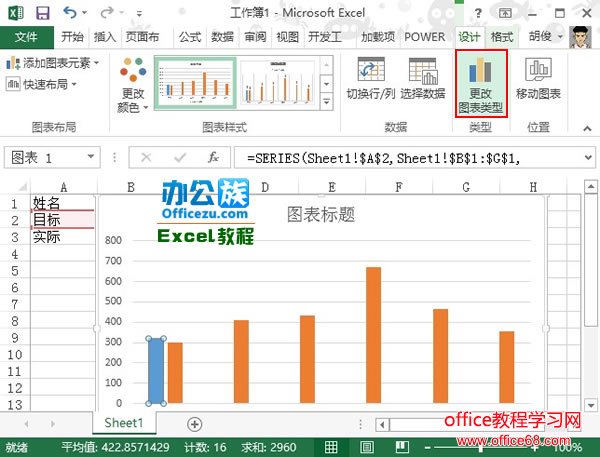This screenshot has width=600, height=457.
Task: Click the chart title 图表标题
Action: 321,214
